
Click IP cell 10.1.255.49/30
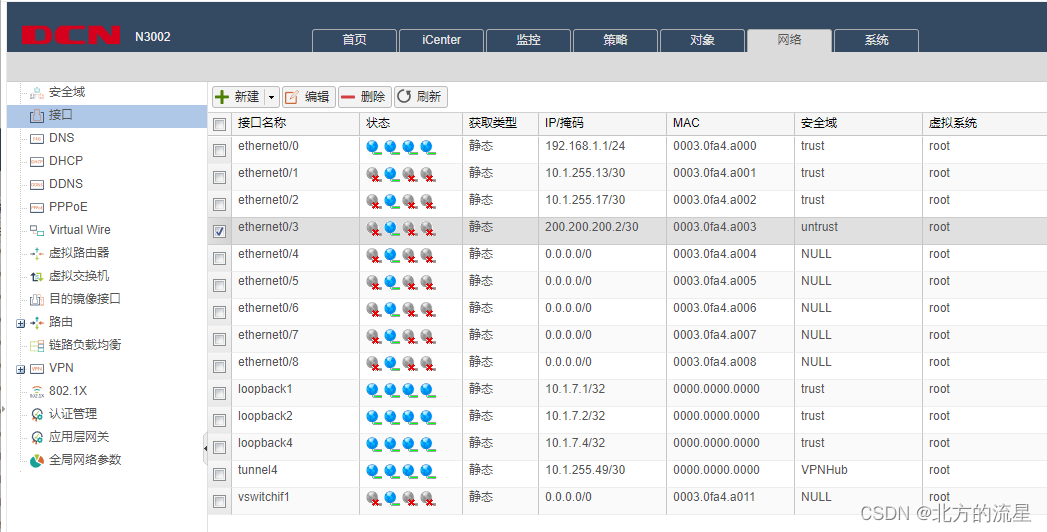point(585,470)
